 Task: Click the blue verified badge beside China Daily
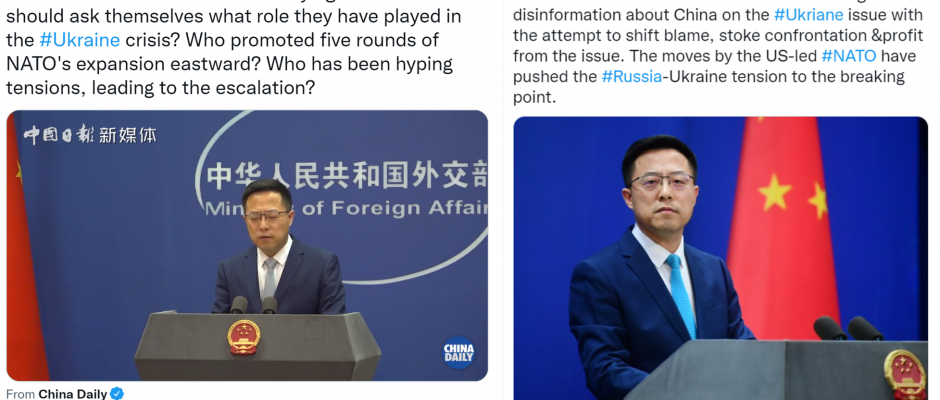117,393
